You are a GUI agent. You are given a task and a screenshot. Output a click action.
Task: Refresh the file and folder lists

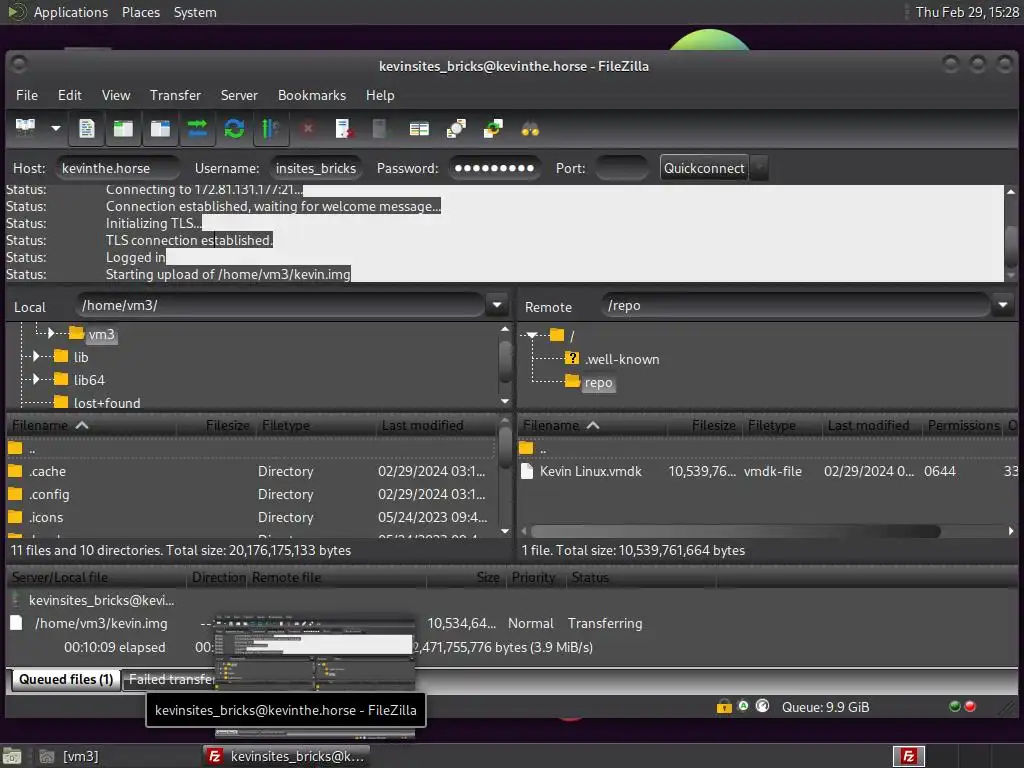pyautogui.click(x=234, y=128)
